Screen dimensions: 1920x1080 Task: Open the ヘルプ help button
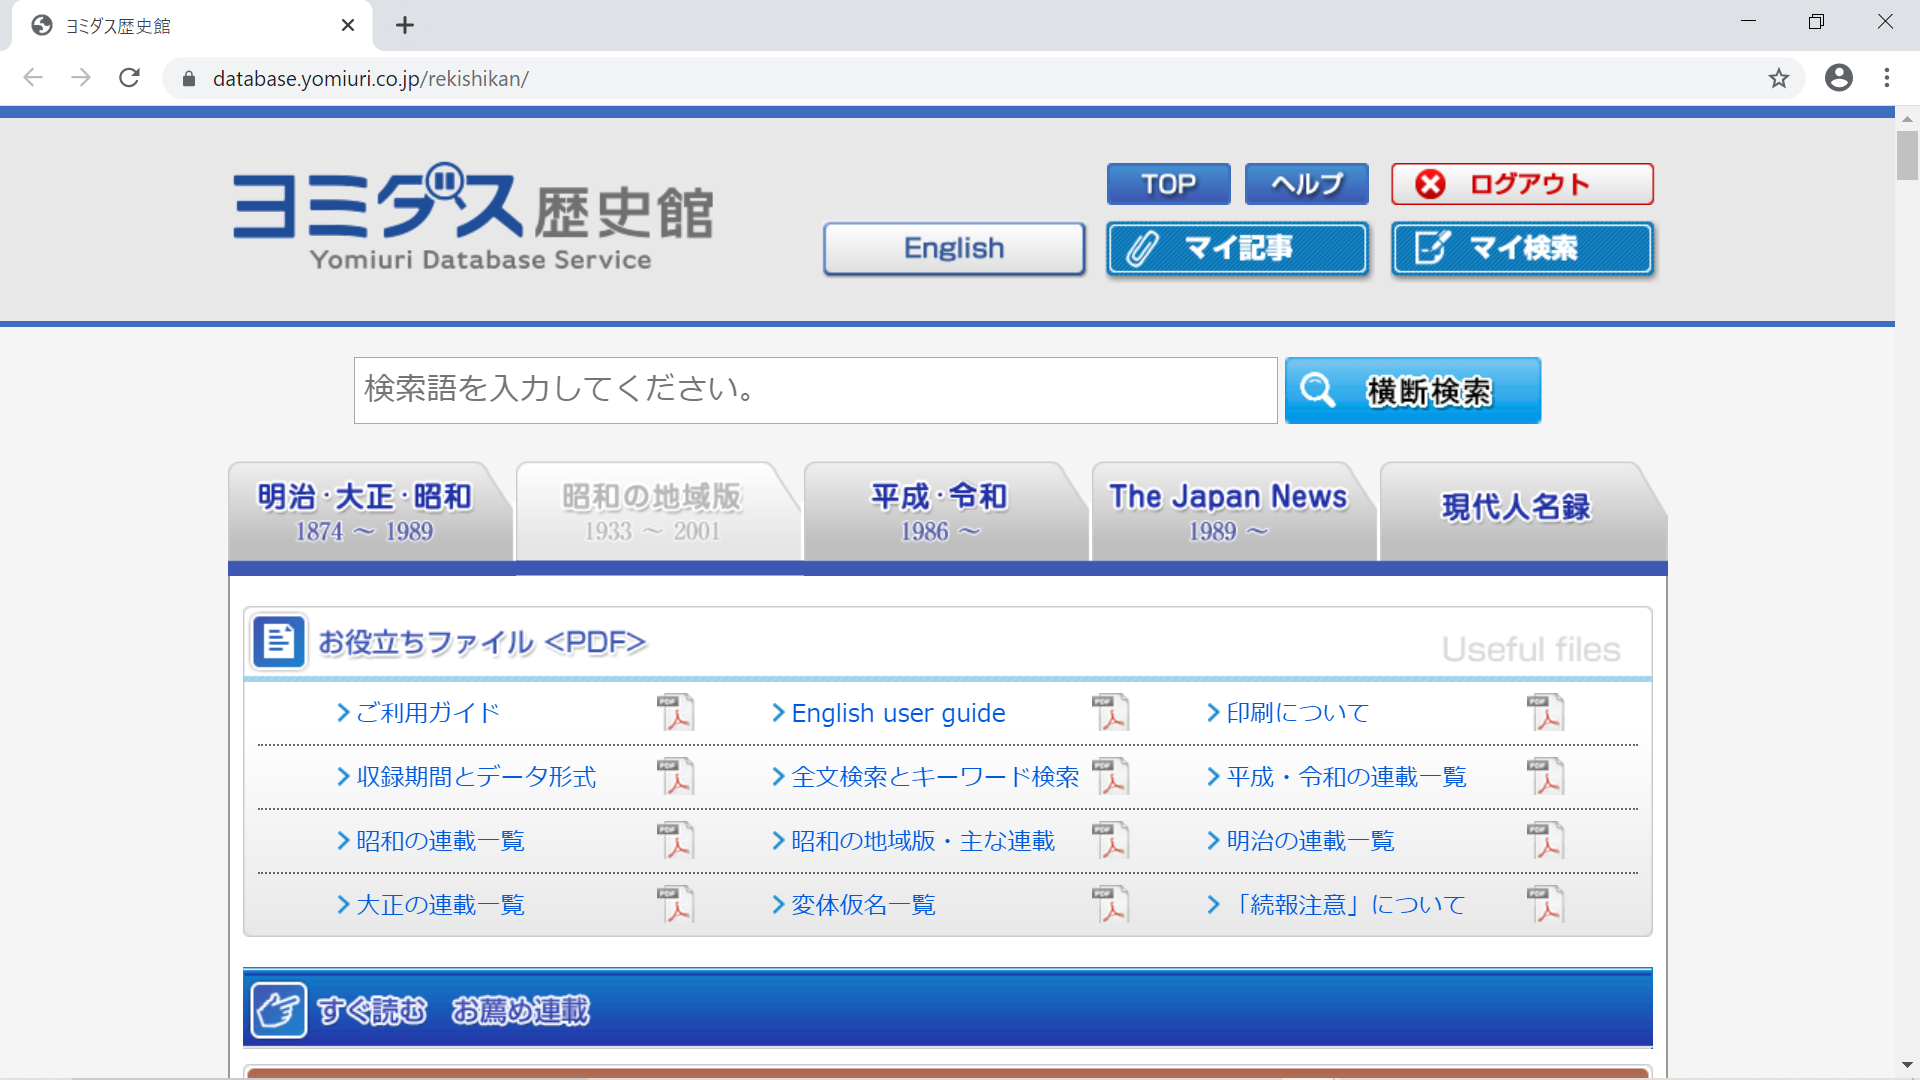point(1306,184)
